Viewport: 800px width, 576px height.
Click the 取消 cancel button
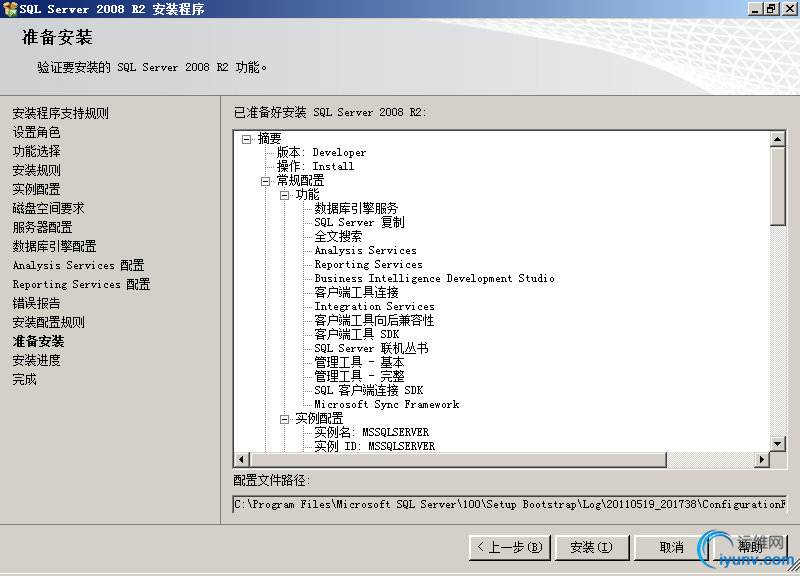click(x=671, y=547)
